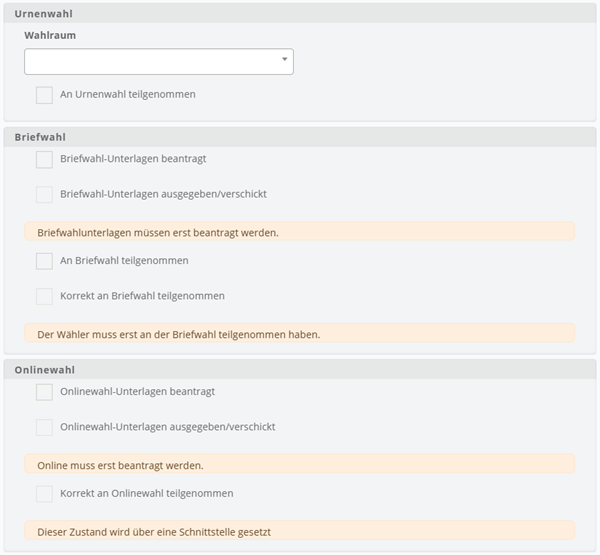Click the 'Der Wähler muss erst' warning message
This screenshot has width=600, height=555.
point(300,333)
